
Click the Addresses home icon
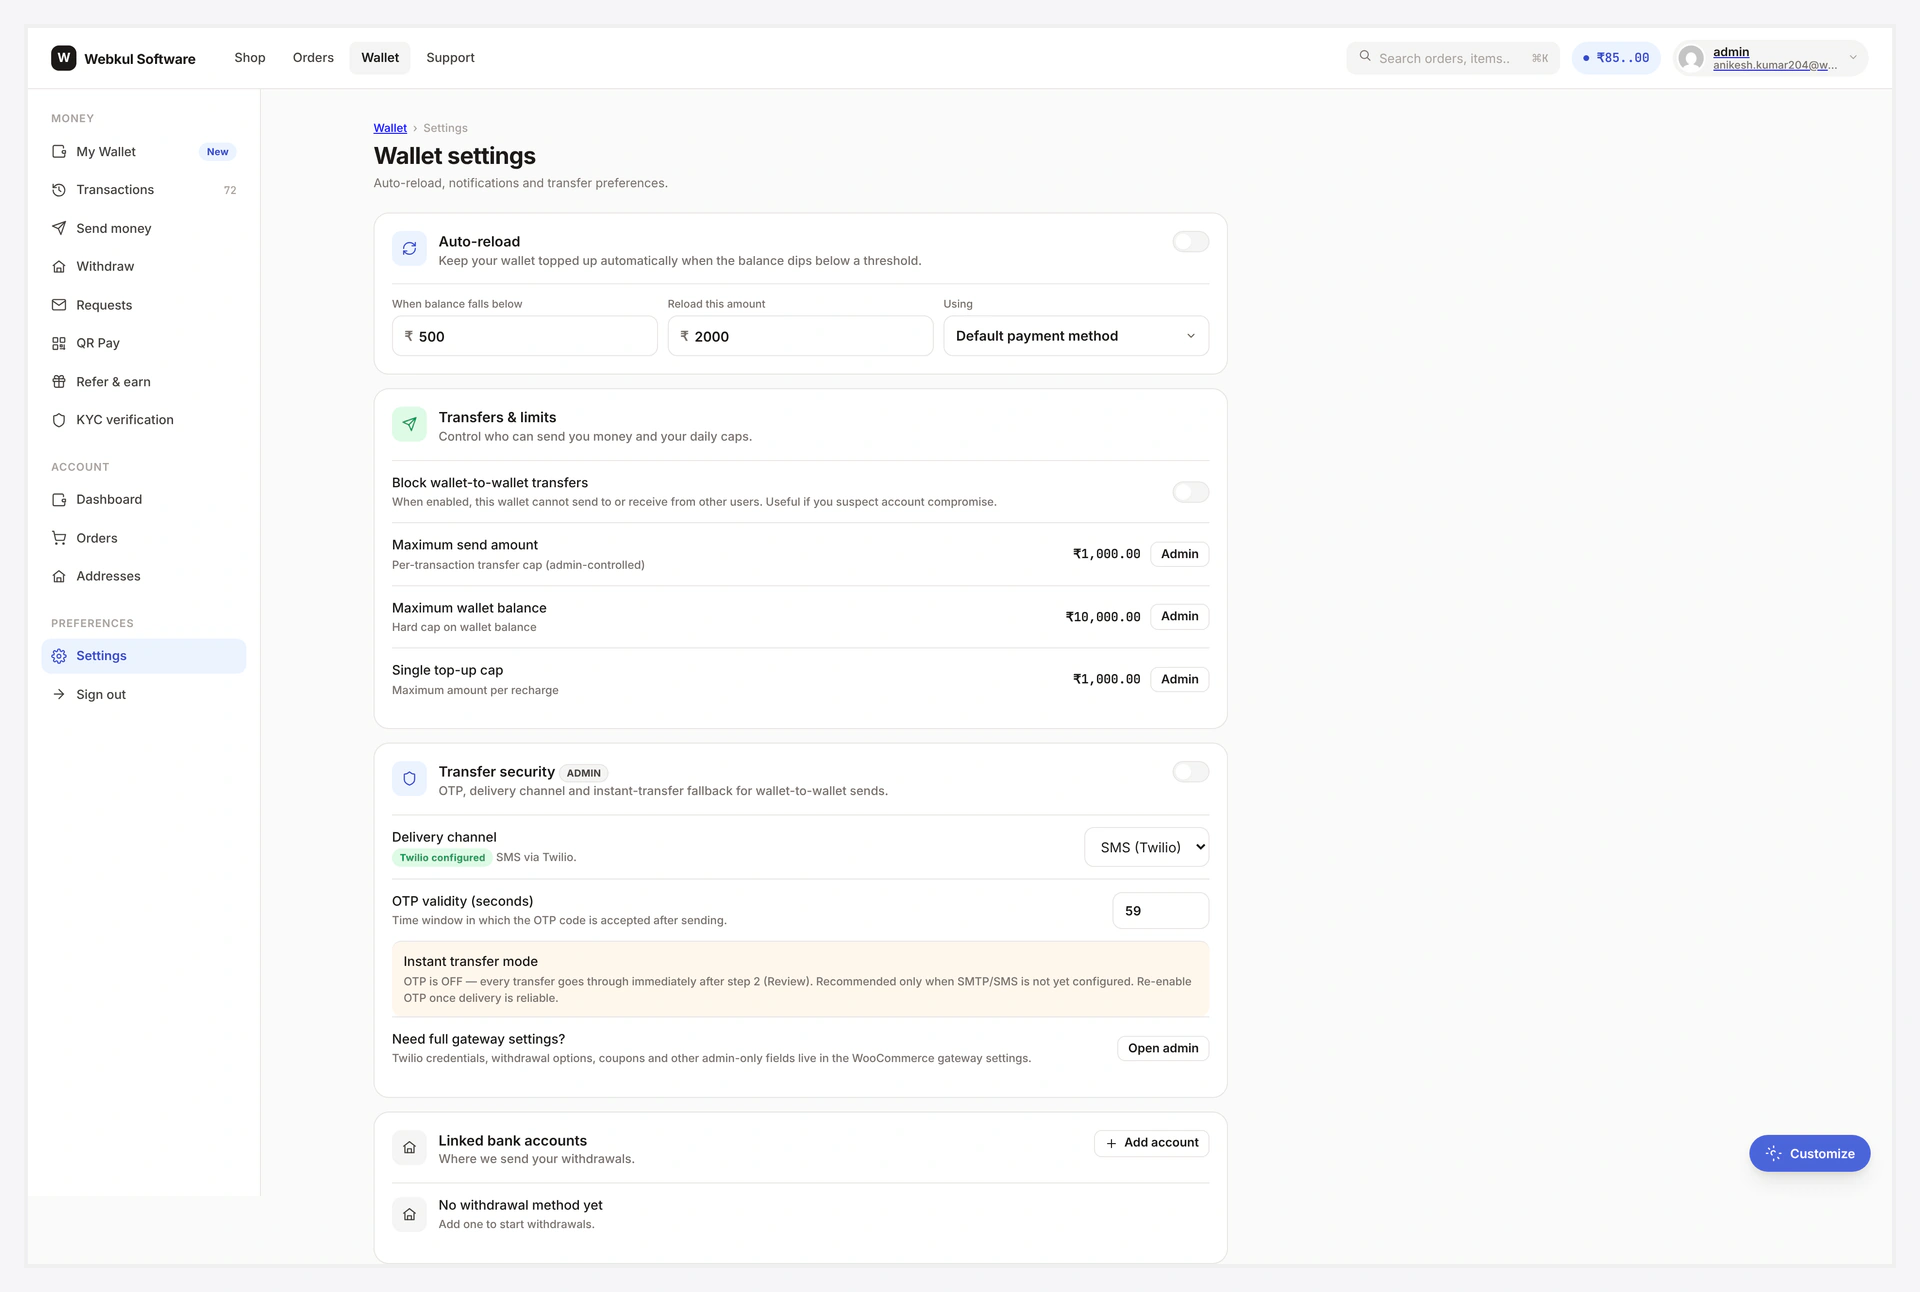click(59, 577)
